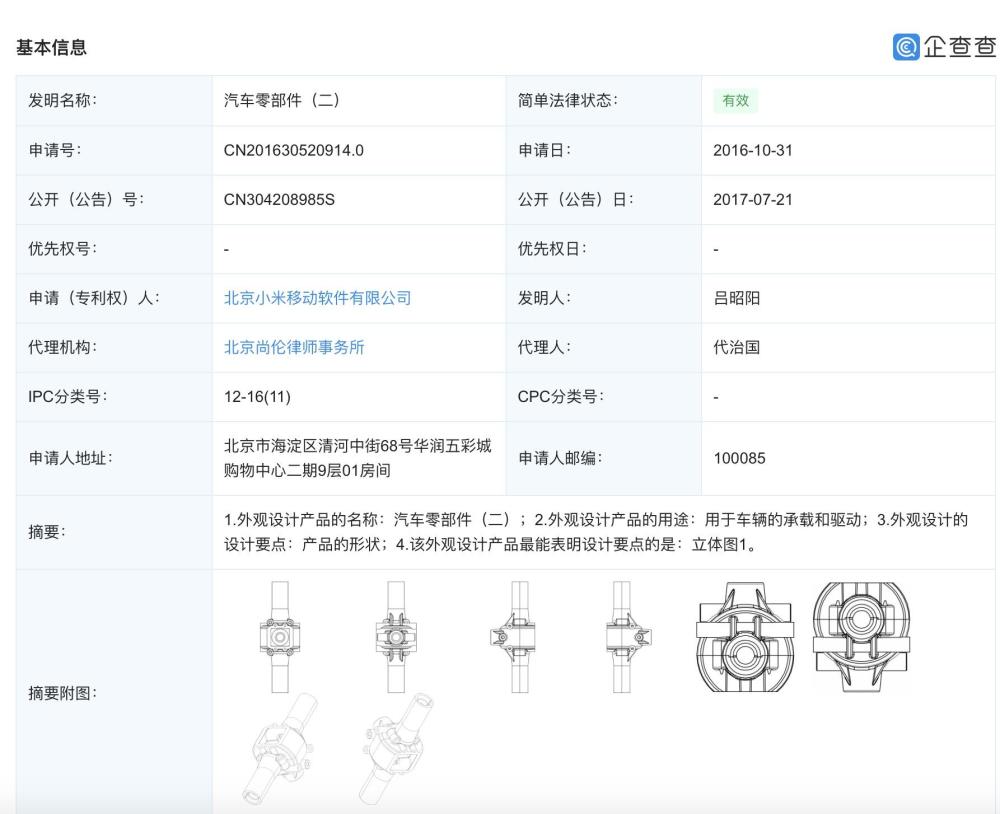Open the second drawing thumbnail with fins
The image size is (1000, 814).
tap(396, 637)
